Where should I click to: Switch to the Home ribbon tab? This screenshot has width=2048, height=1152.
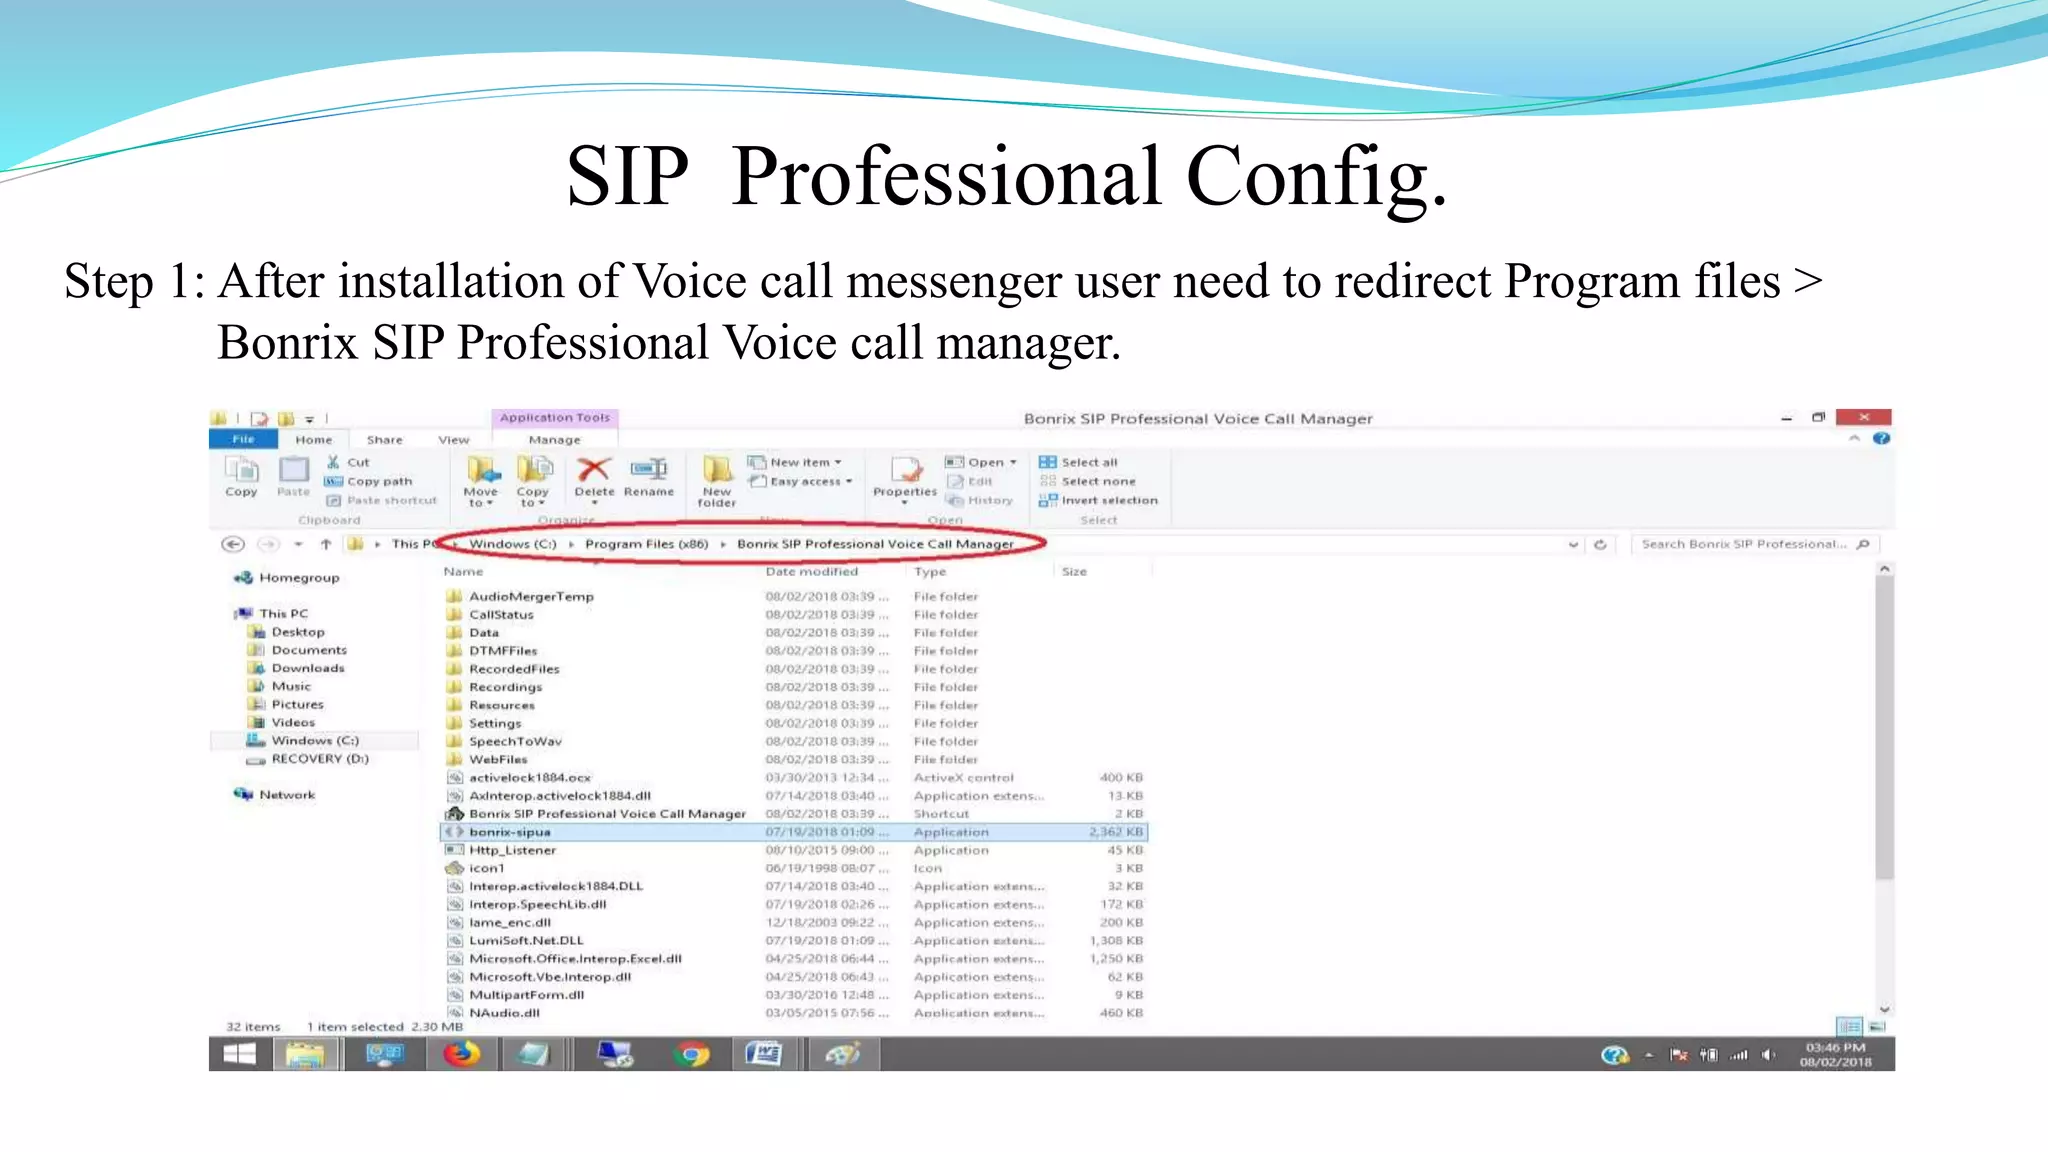click(x=313, y=439)
